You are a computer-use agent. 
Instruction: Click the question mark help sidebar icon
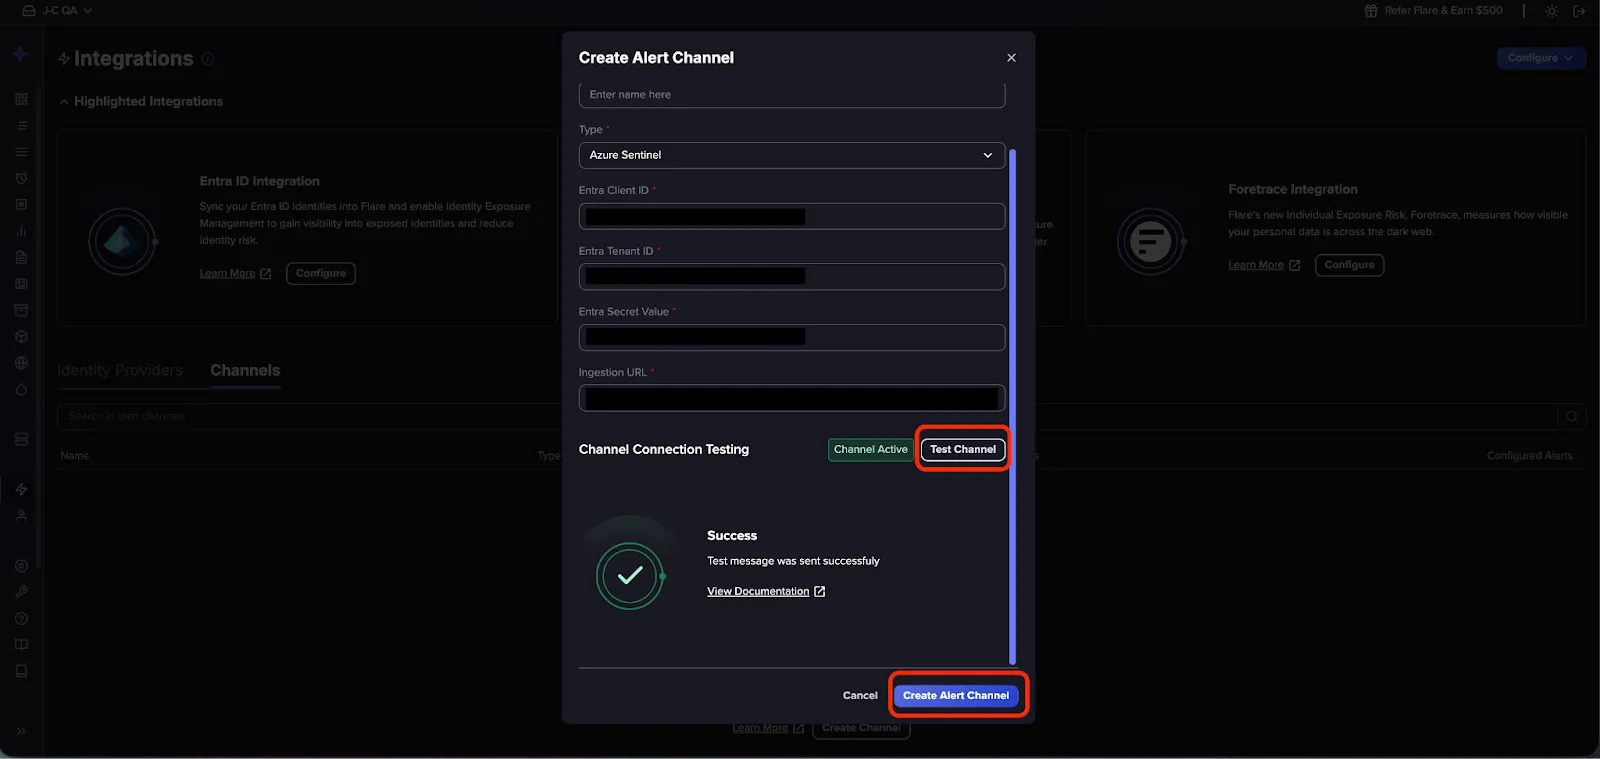point(21,619)
